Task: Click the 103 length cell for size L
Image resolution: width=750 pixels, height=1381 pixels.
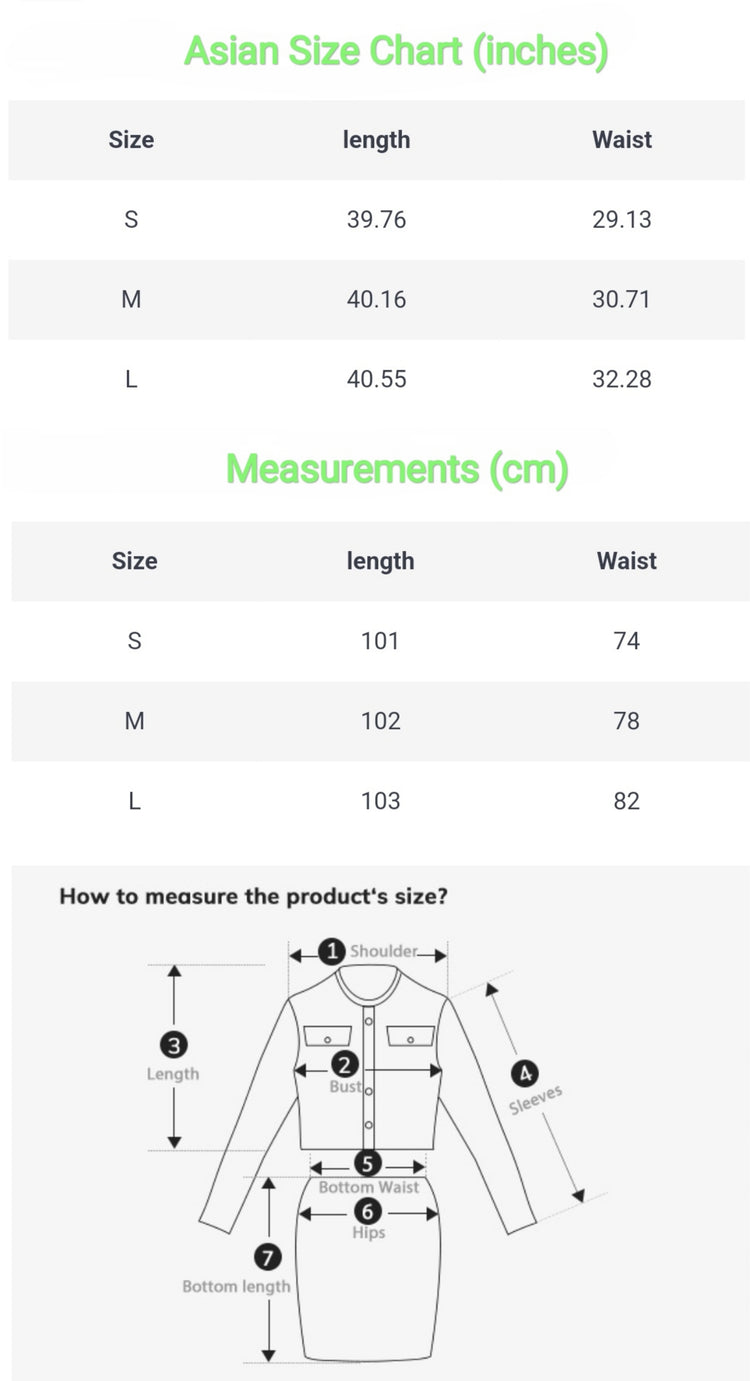Action: 380,801
